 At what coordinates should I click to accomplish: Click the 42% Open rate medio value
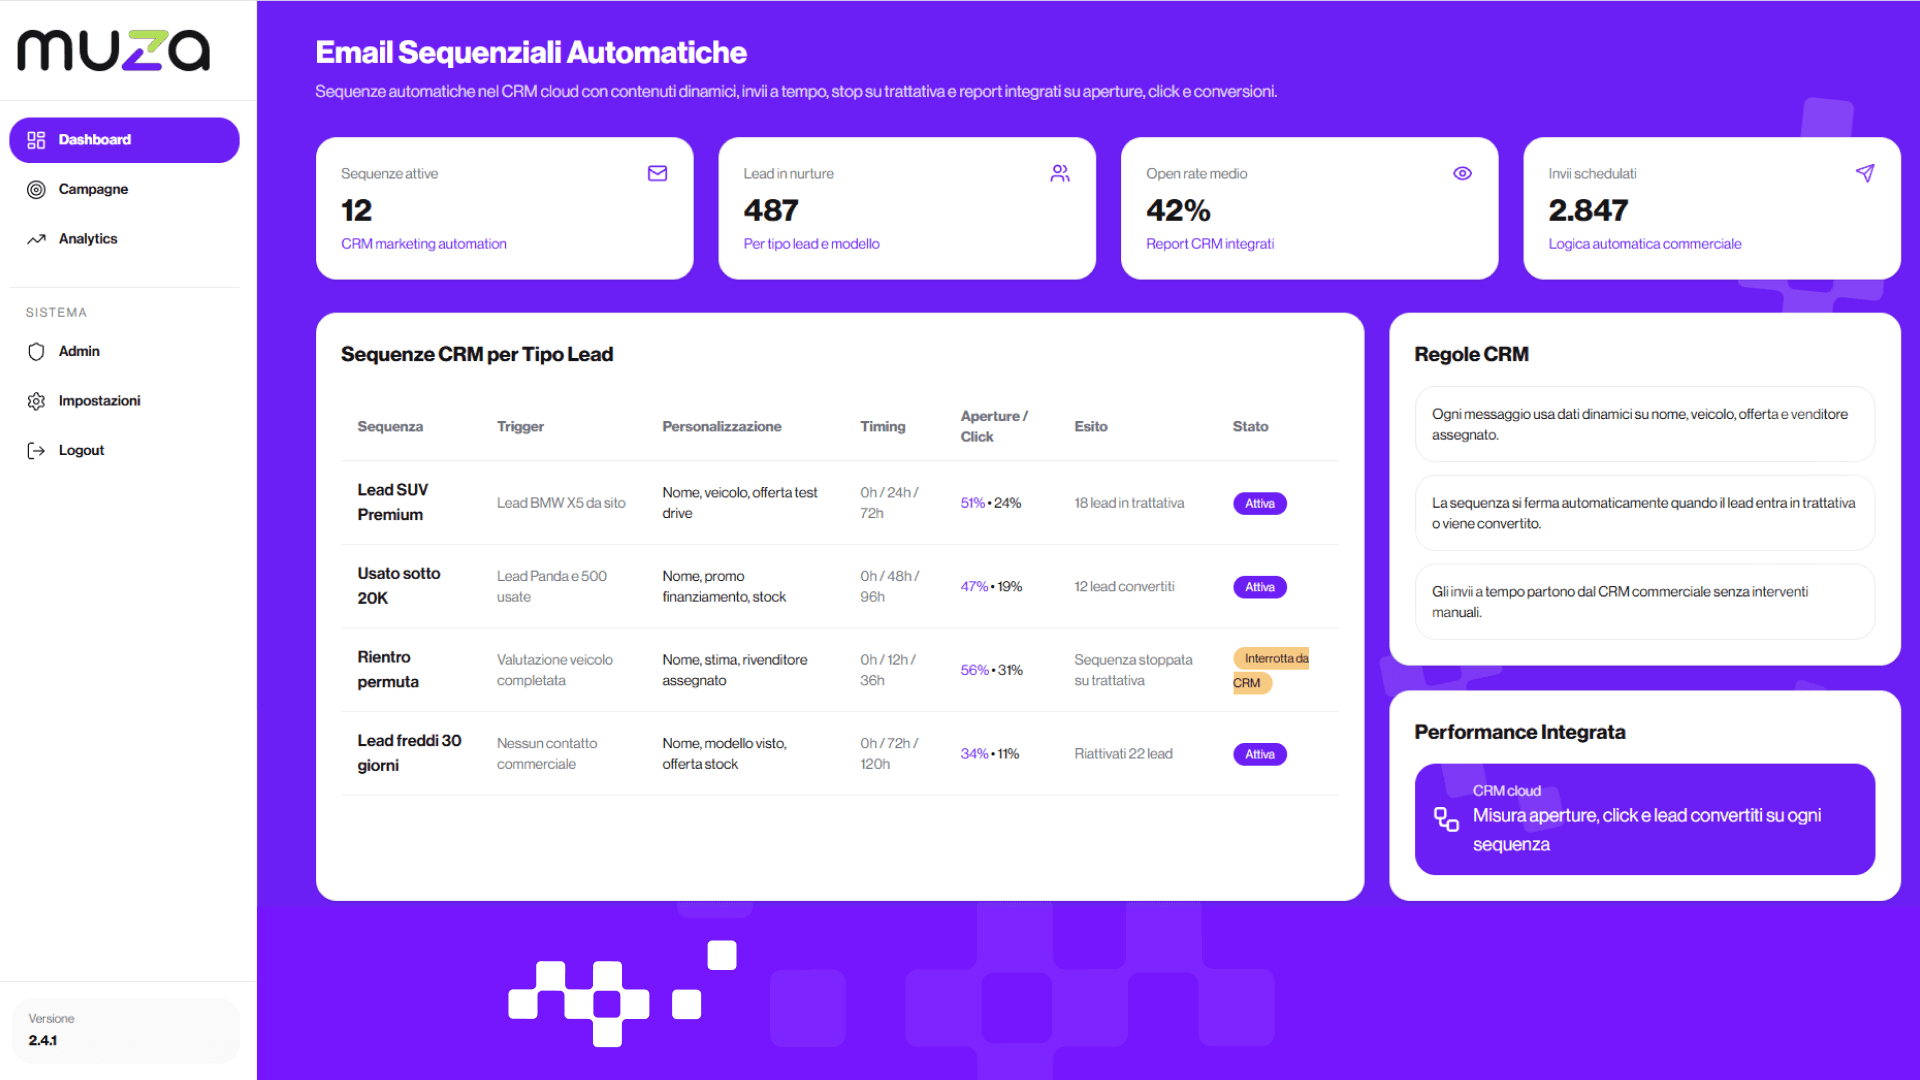pos(1178,211)
